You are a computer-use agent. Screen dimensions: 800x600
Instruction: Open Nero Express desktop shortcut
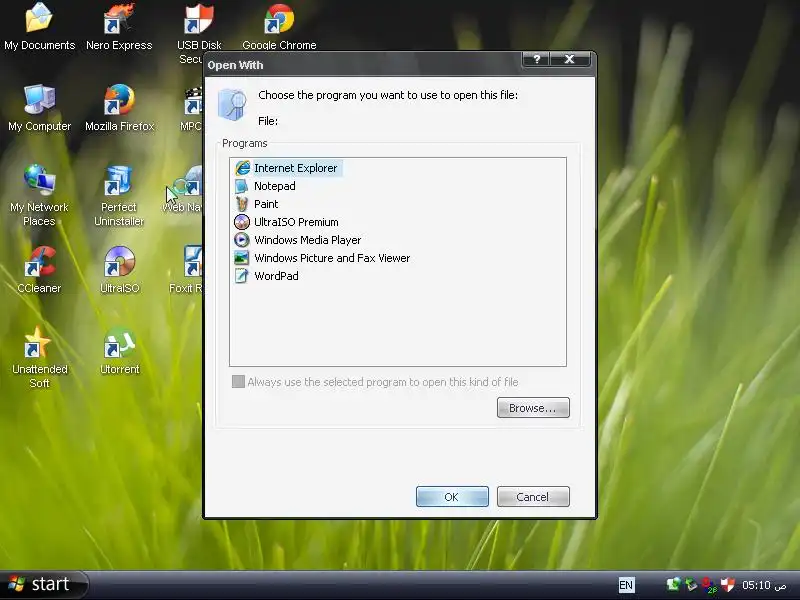[119, 27]
